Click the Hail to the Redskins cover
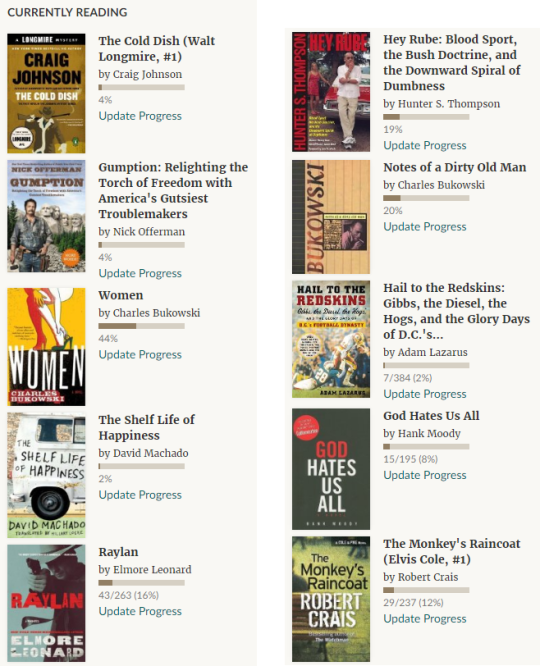The height and width of the screenshot is (666, 540). (x=331, y=339)
